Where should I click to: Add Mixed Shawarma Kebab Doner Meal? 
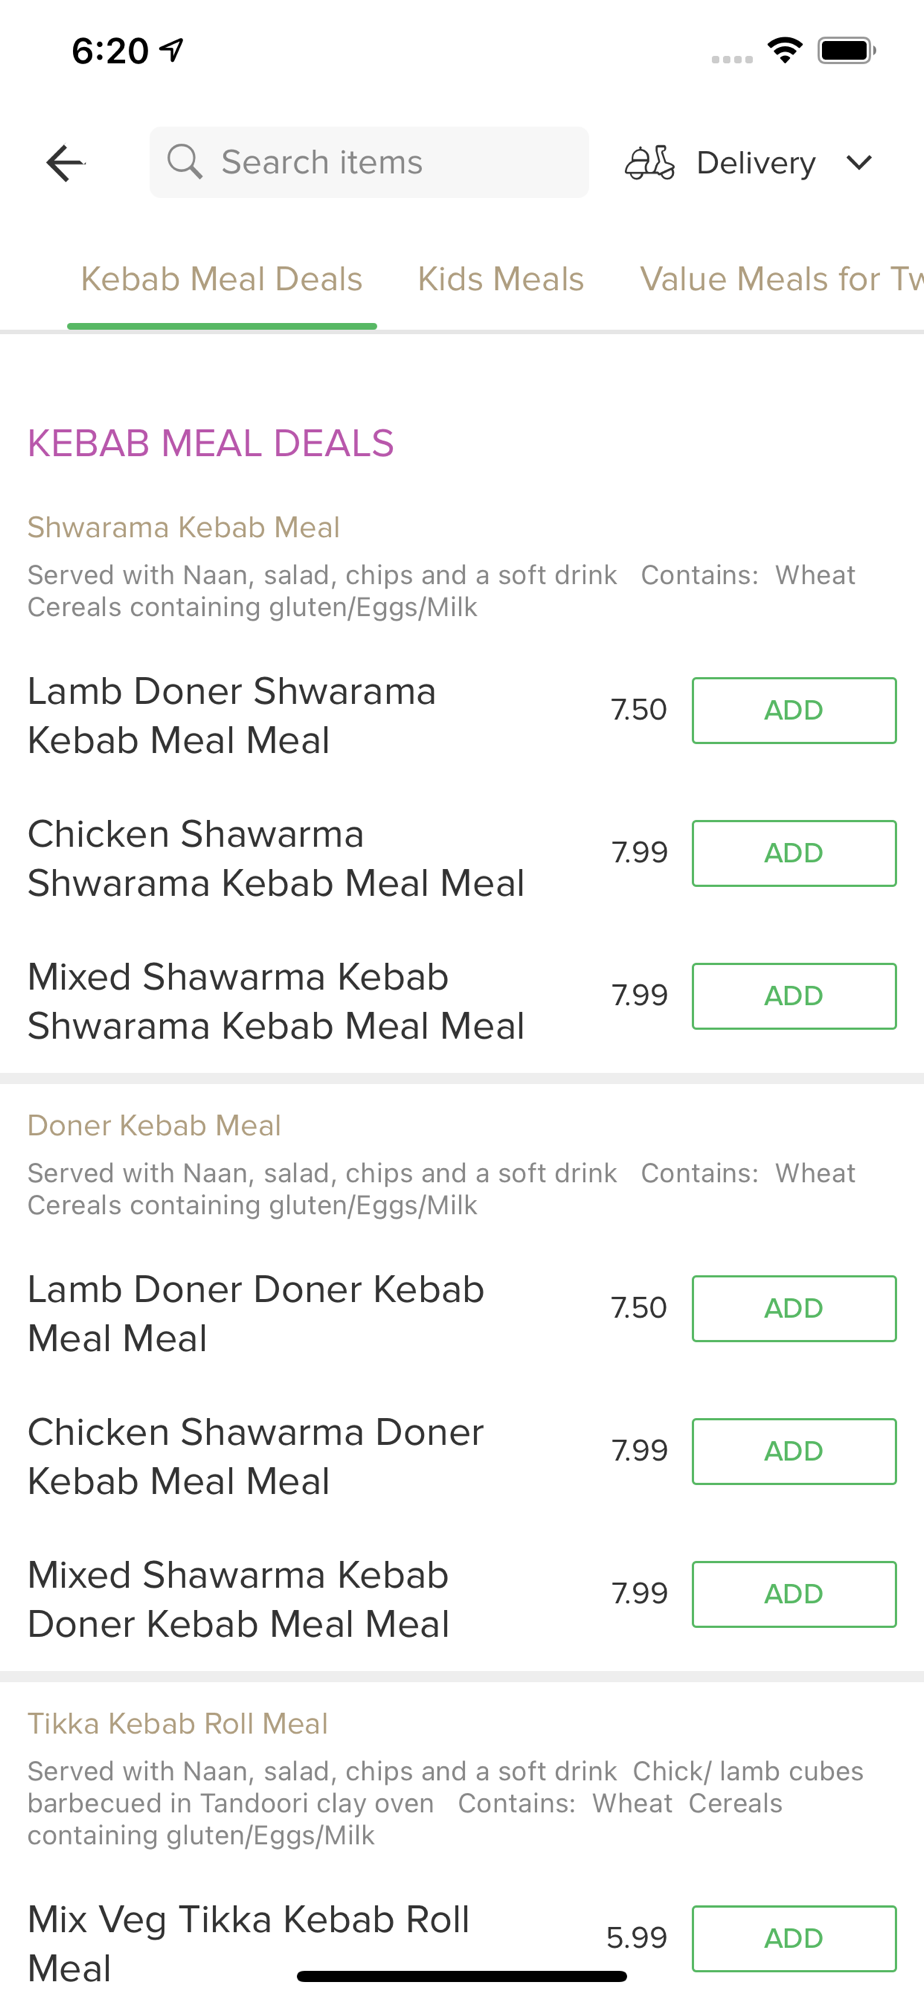point(794,1594)
